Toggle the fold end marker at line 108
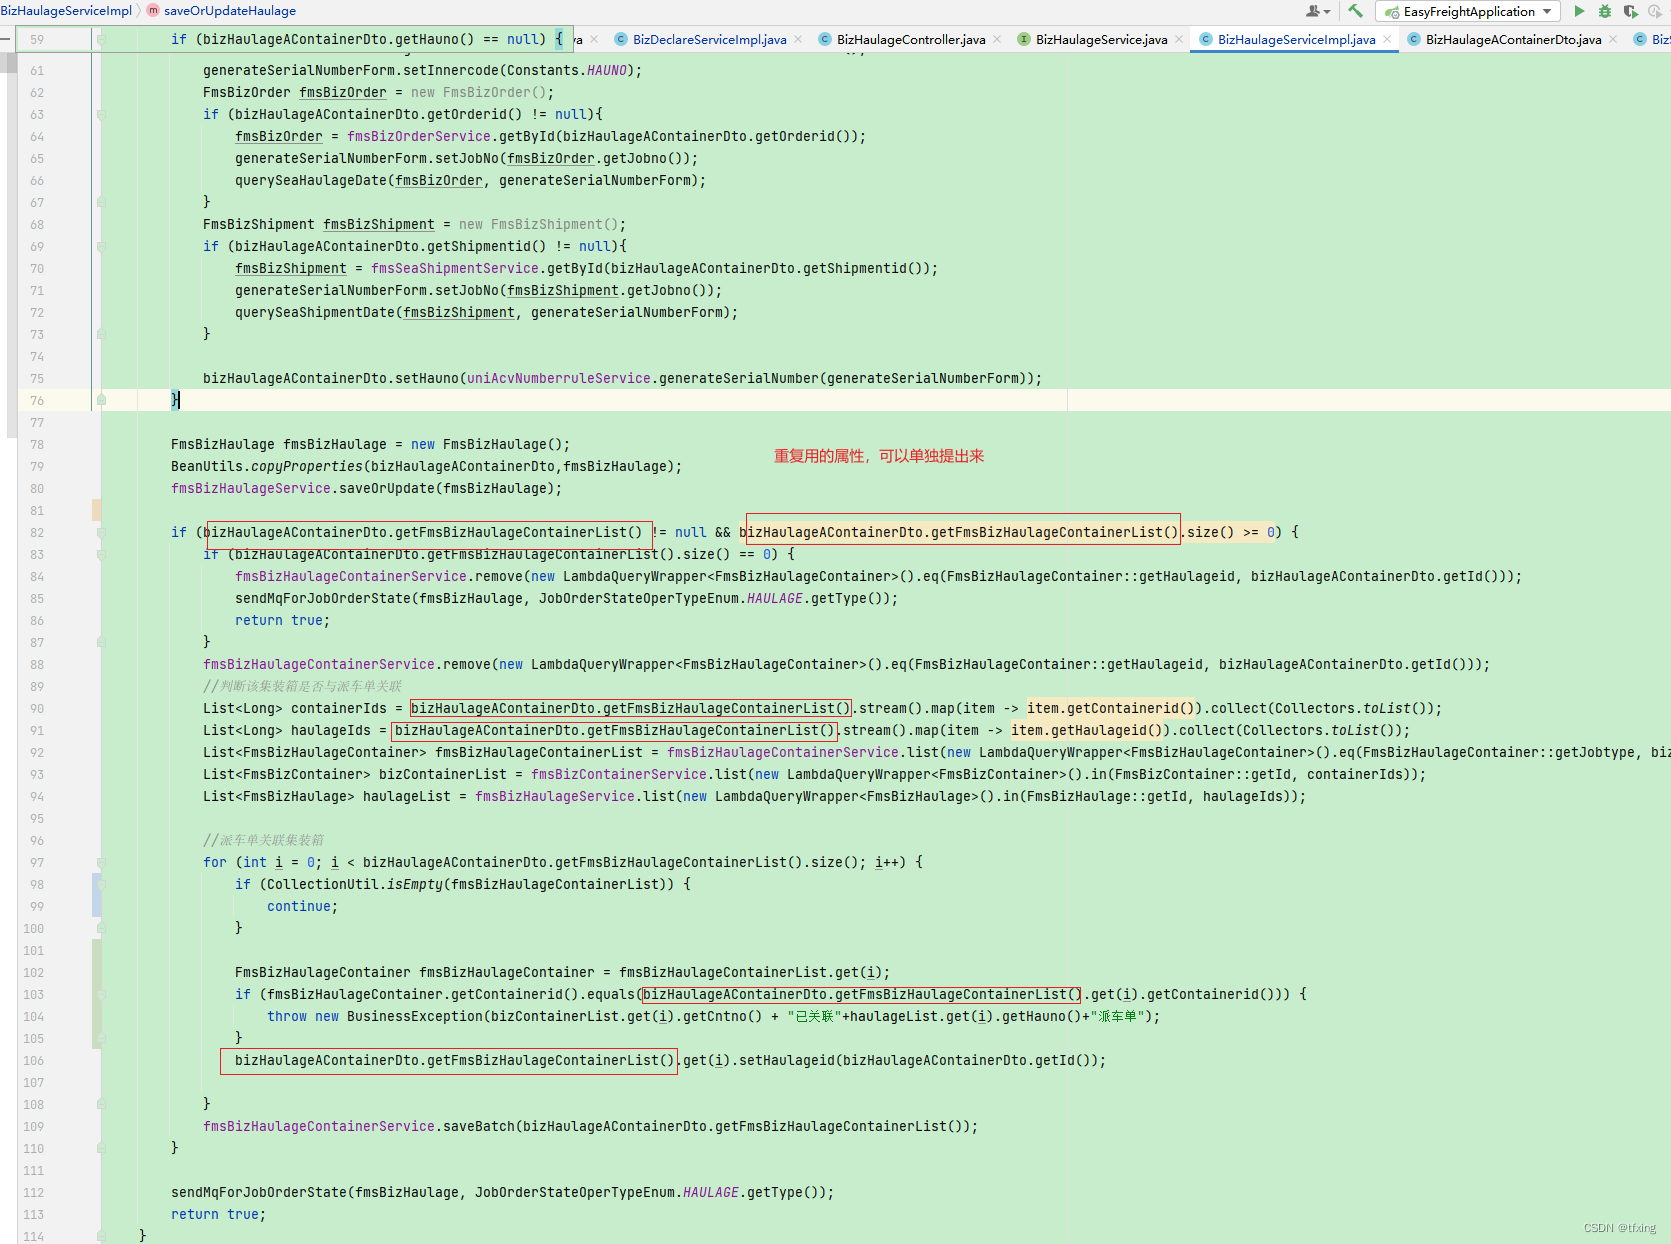 [x=101, y=1104]
